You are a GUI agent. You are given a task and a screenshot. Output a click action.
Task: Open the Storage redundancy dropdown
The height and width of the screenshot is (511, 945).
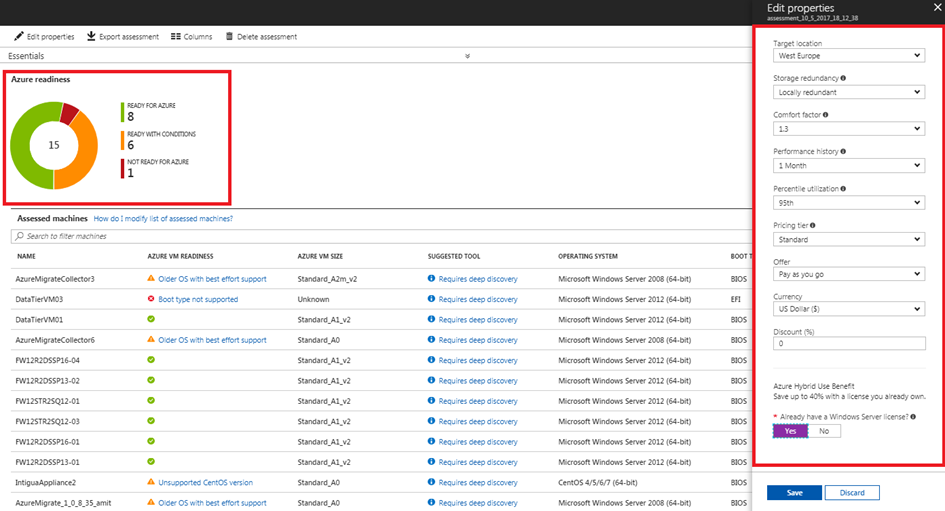click(x=849, y=92)
